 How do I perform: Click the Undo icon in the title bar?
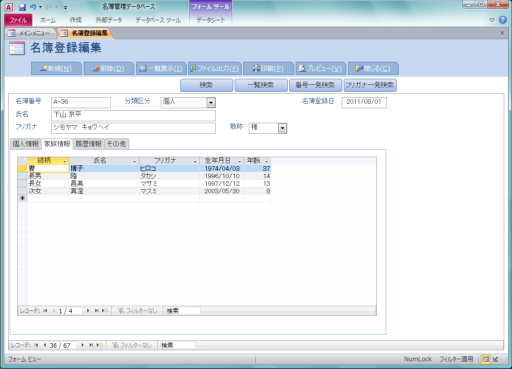[33, 7]
